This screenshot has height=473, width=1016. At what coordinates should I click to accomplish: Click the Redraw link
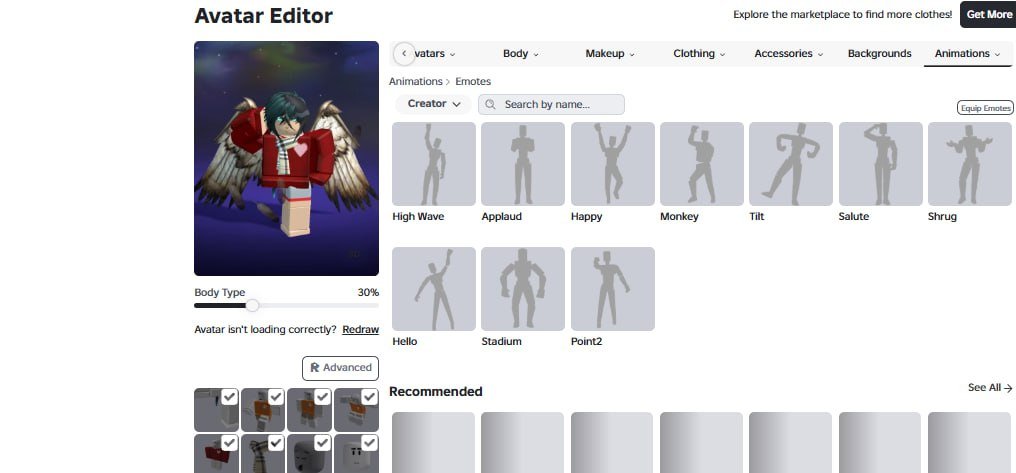tap(360, 330)
